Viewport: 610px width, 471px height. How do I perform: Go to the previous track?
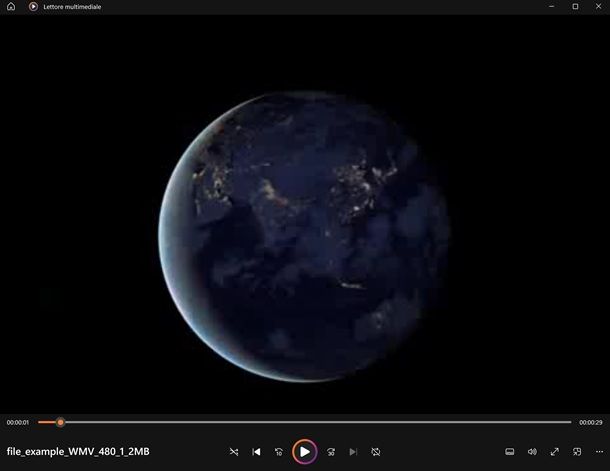pyautogui.click(x=257, y=452)
